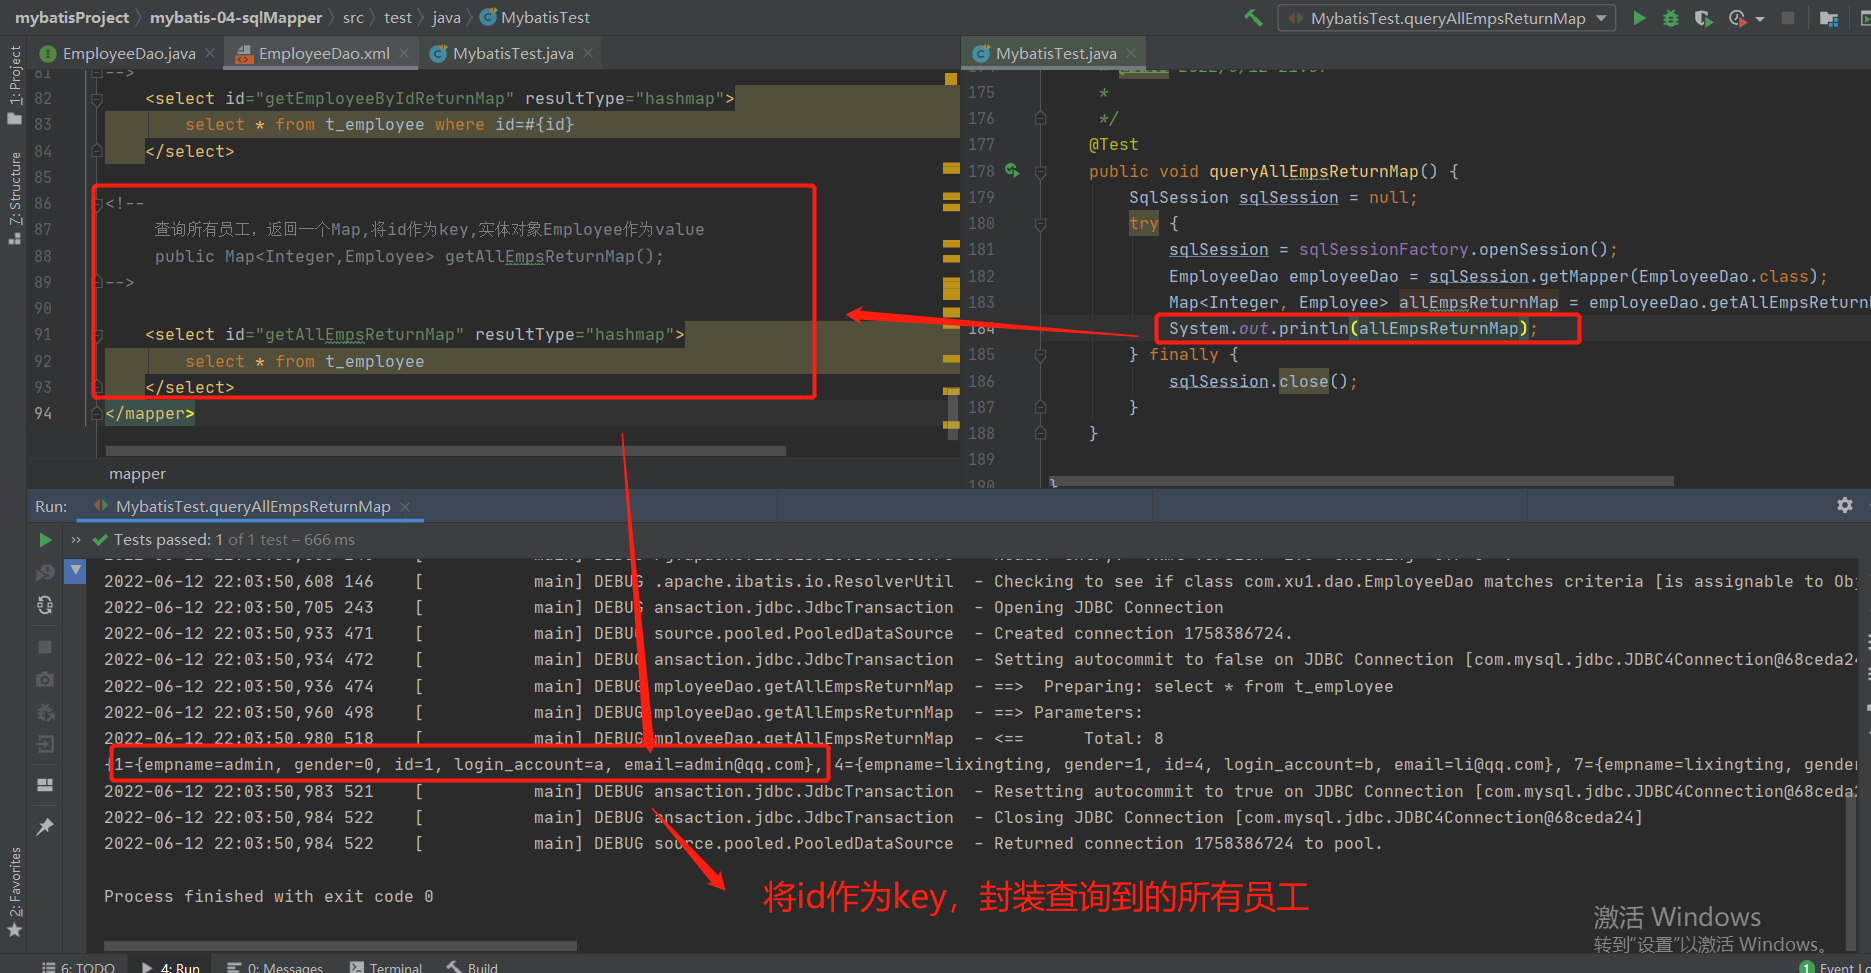Click the mybatisProject breadcrumb
This screenshot has height=973, width=1871.
tap(72, 18)
